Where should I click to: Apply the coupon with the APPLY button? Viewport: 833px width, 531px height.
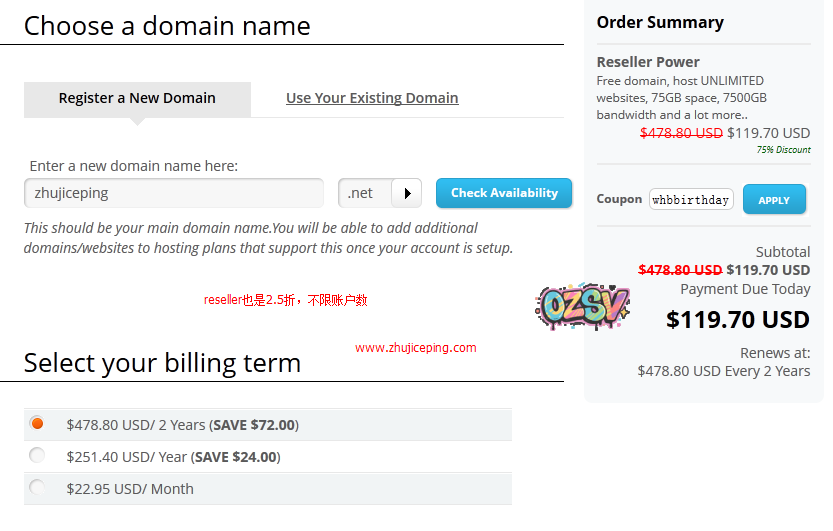[x=773, y=200]
